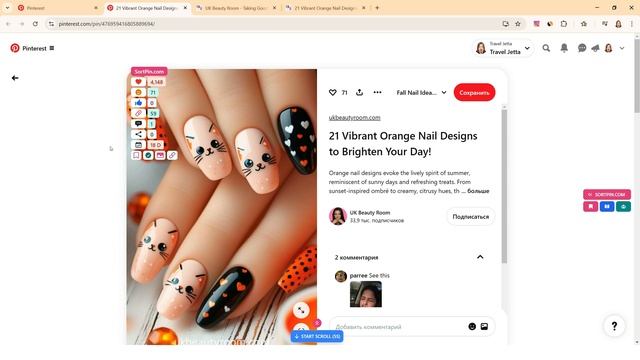Open the emoji picker in the comment box

[x=472, y=327]
